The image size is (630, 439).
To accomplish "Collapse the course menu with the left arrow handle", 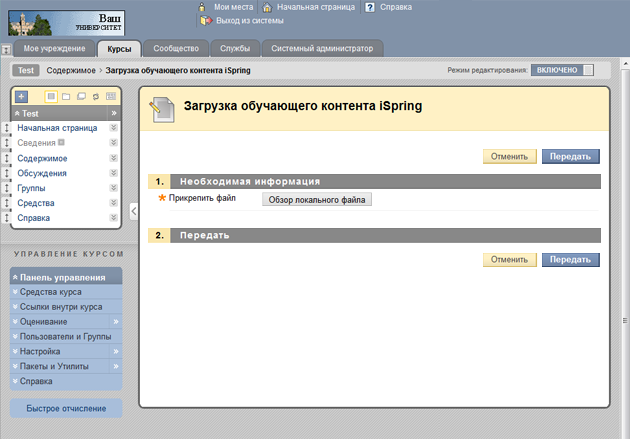I will coord(134,211).
